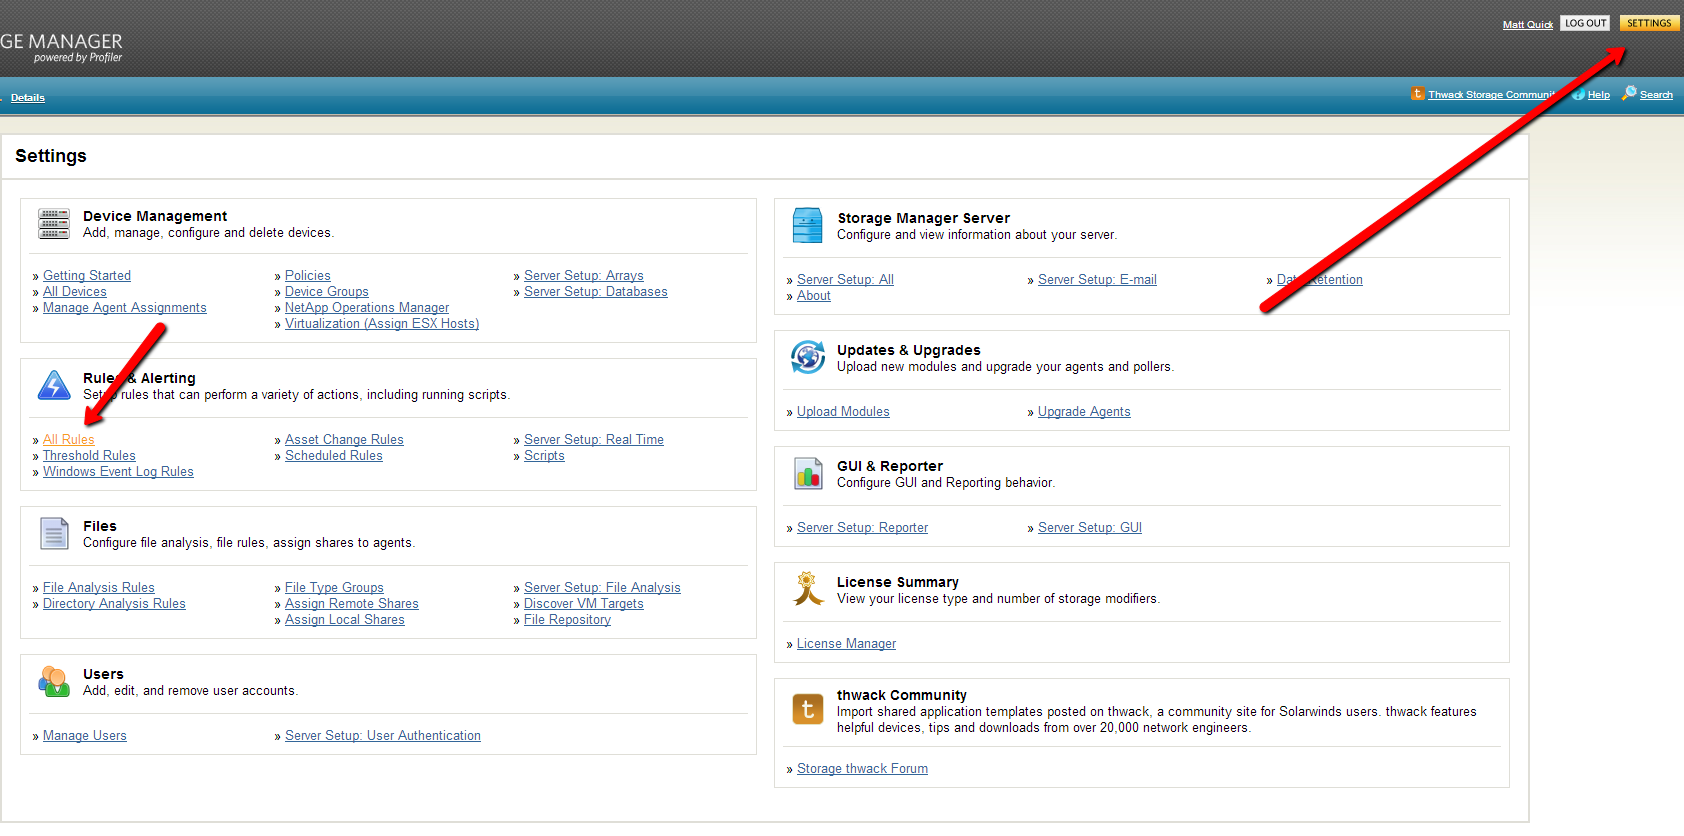
Task: Click the Users people icon
Action: [54, 681]
